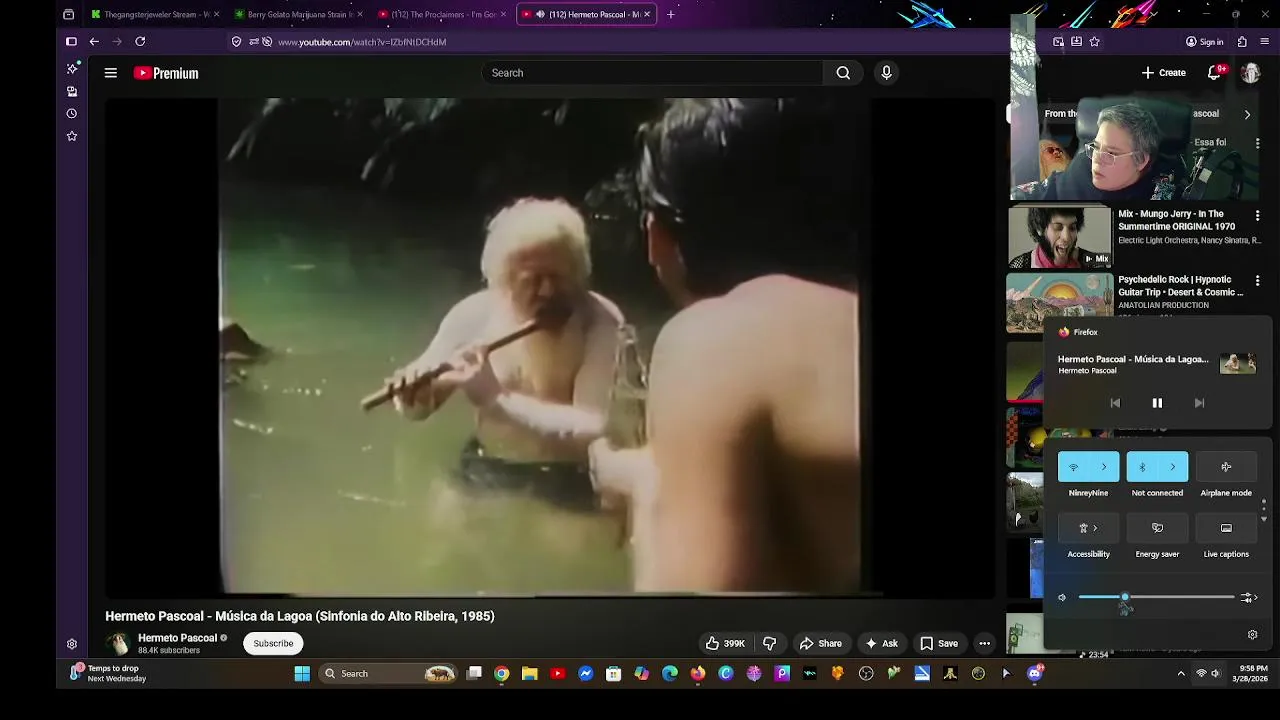Toggle Airplane mode

[x=1226, y=467]
